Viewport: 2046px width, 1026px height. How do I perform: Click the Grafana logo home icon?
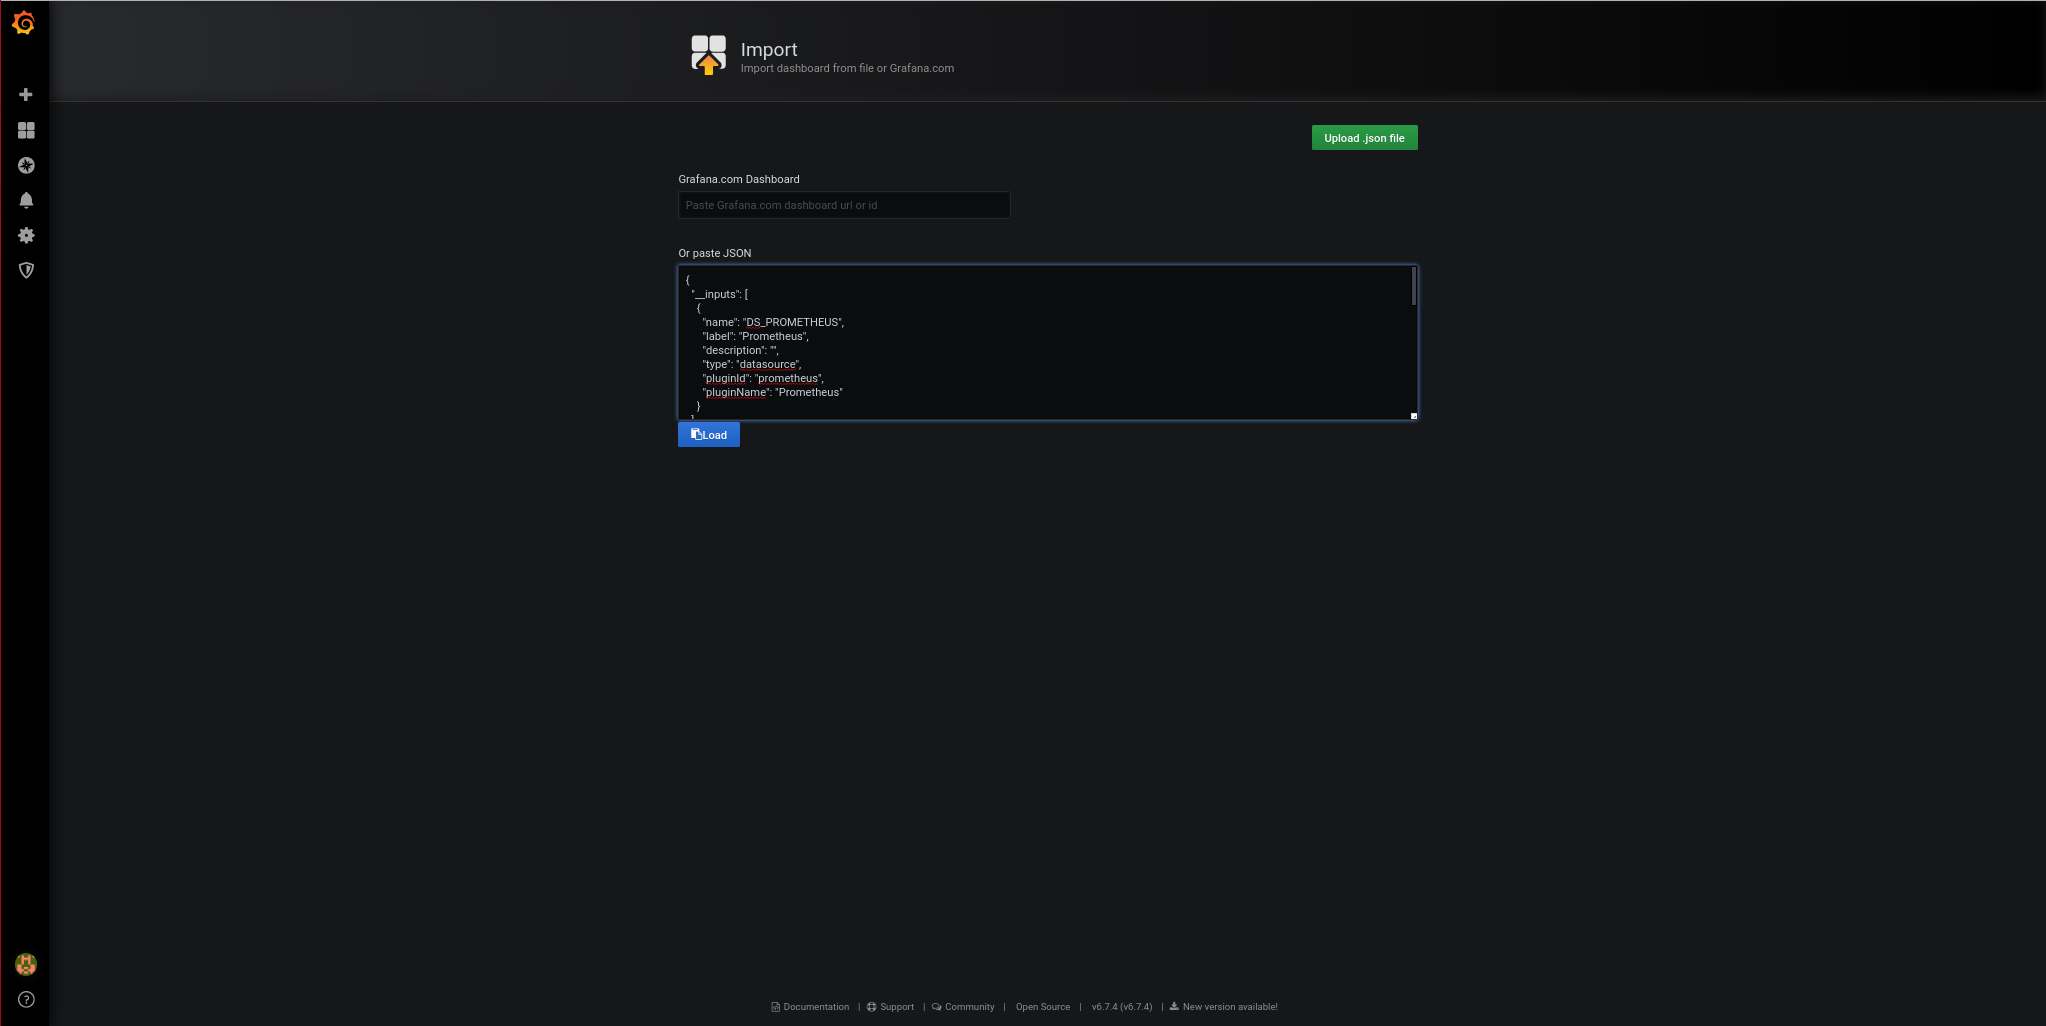24,23
